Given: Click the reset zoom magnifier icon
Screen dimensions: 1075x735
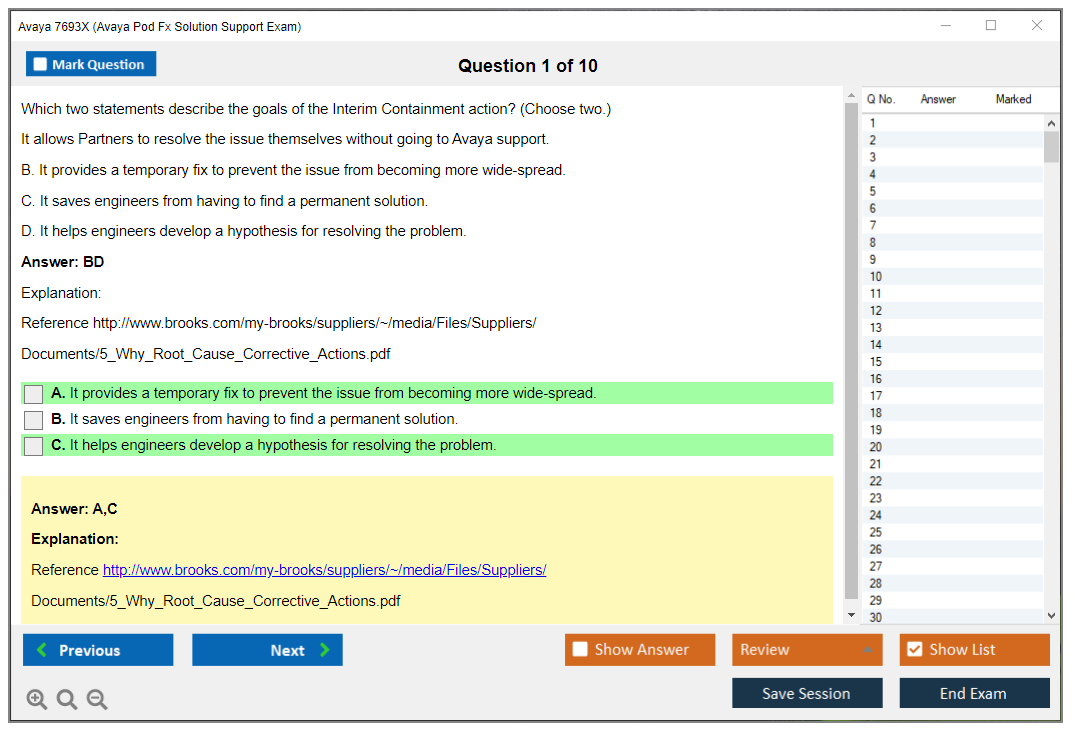Looking at the screenshot, I should [67, 700].
